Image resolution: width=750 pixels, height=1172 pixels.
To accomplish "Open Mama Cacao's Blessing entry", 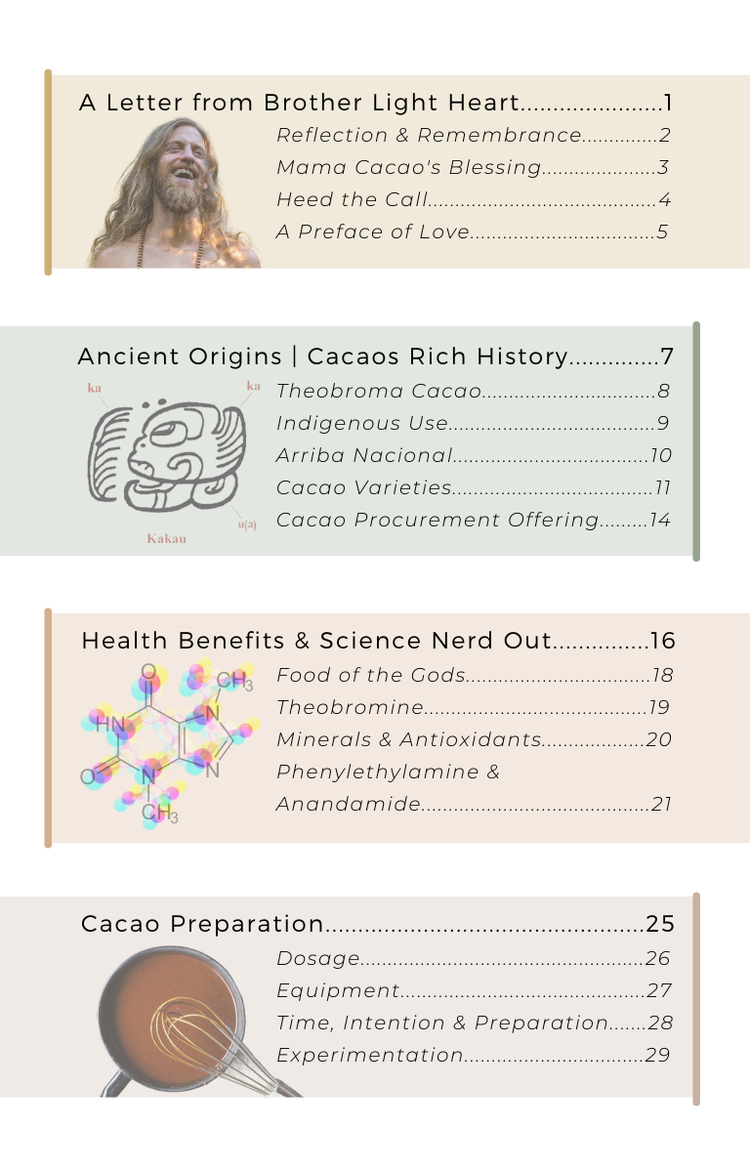I will pos(473,167).
